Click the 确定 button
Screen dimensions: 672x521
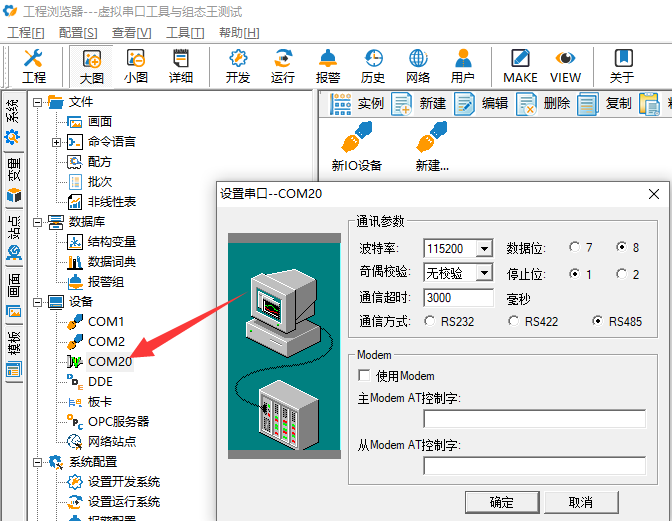502,502
